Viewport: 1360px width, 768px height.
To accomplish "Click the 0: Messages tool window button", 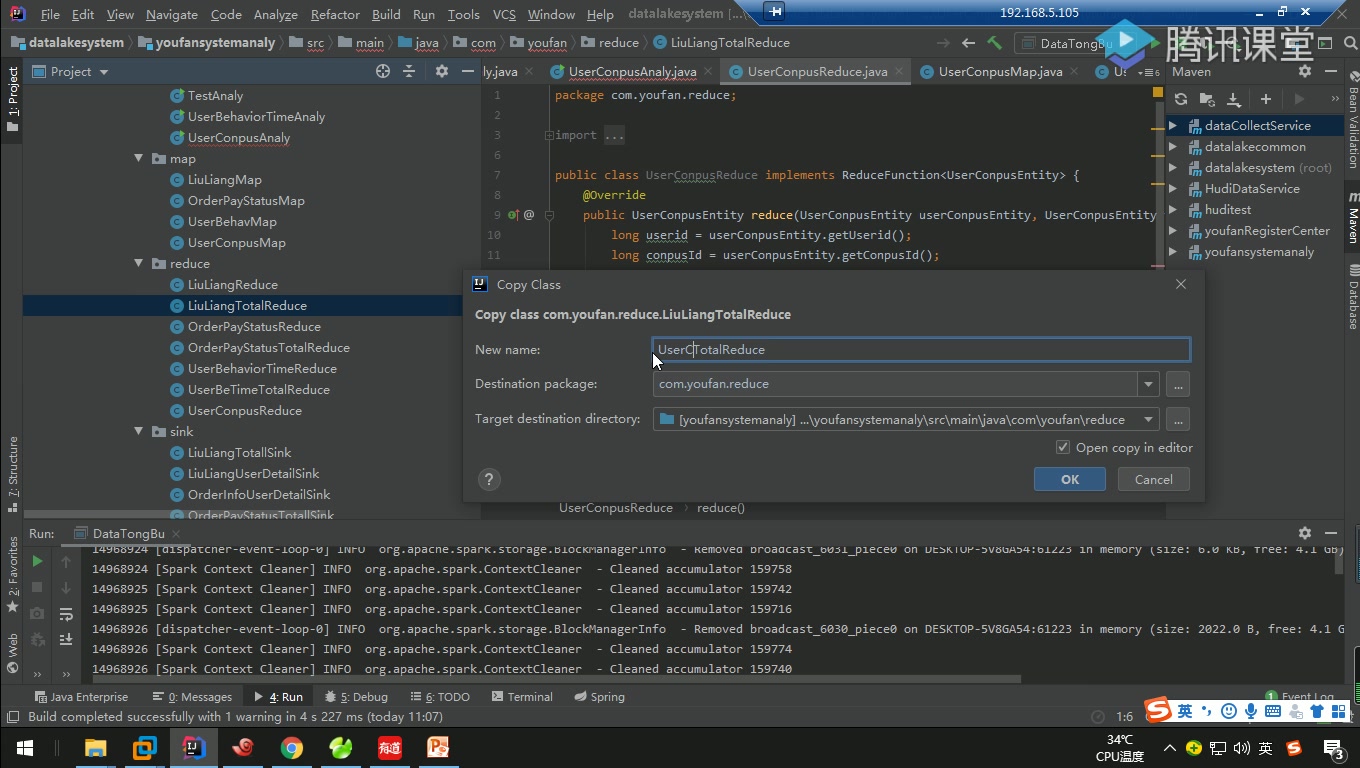I will tap(192, 697).
